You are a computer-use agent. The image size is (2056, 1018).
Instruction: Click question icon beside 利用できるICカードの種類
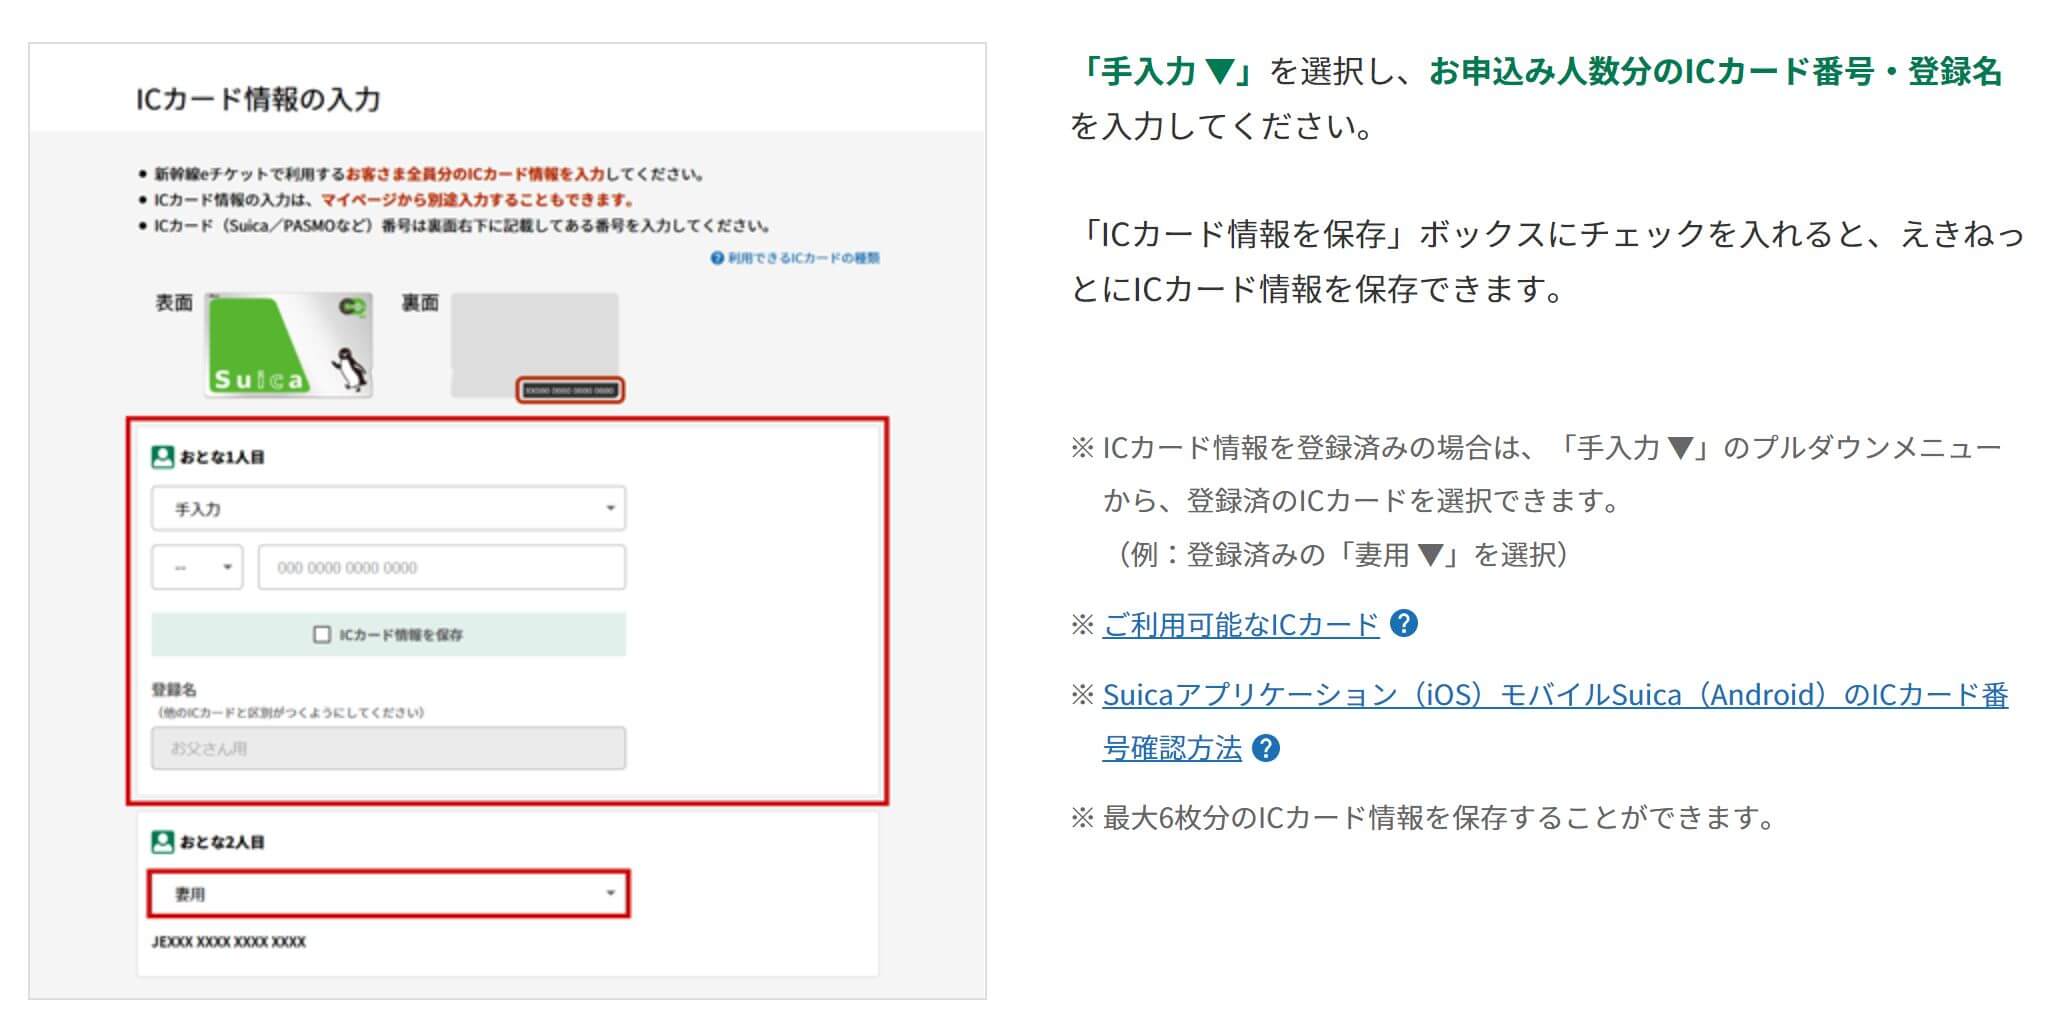pyautogui.click(x=716, y=258)
